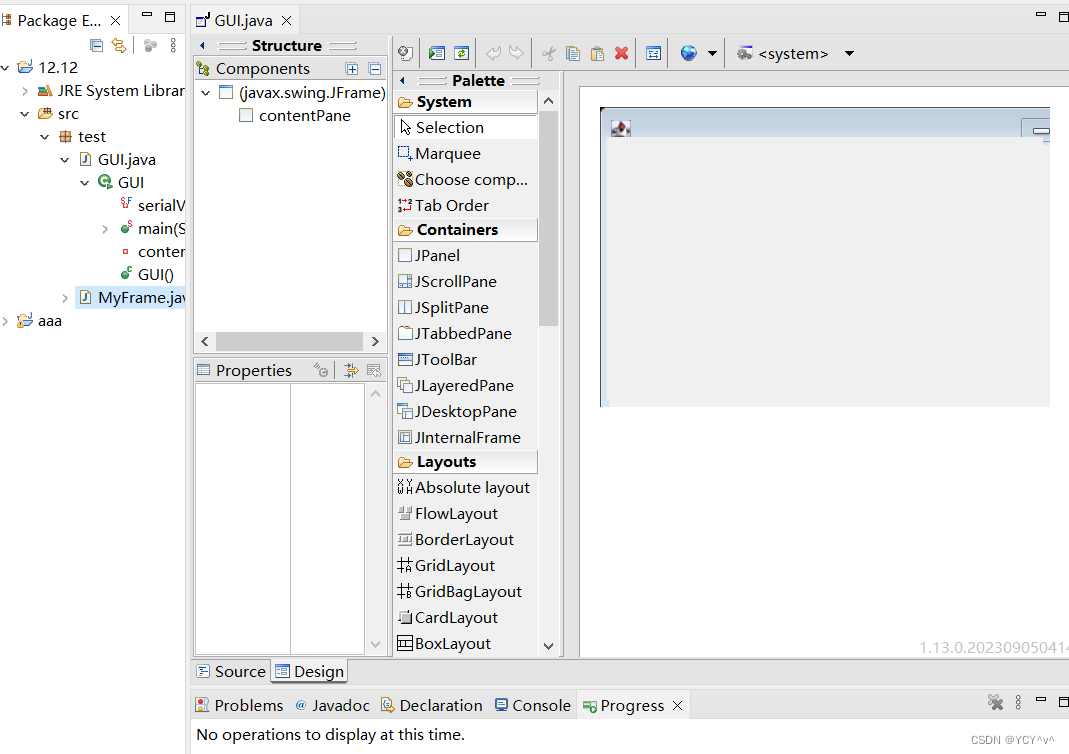Choose BoxLayout in Palette
1069x754 pixels.
pyautogui.click(x=466, y=643)
